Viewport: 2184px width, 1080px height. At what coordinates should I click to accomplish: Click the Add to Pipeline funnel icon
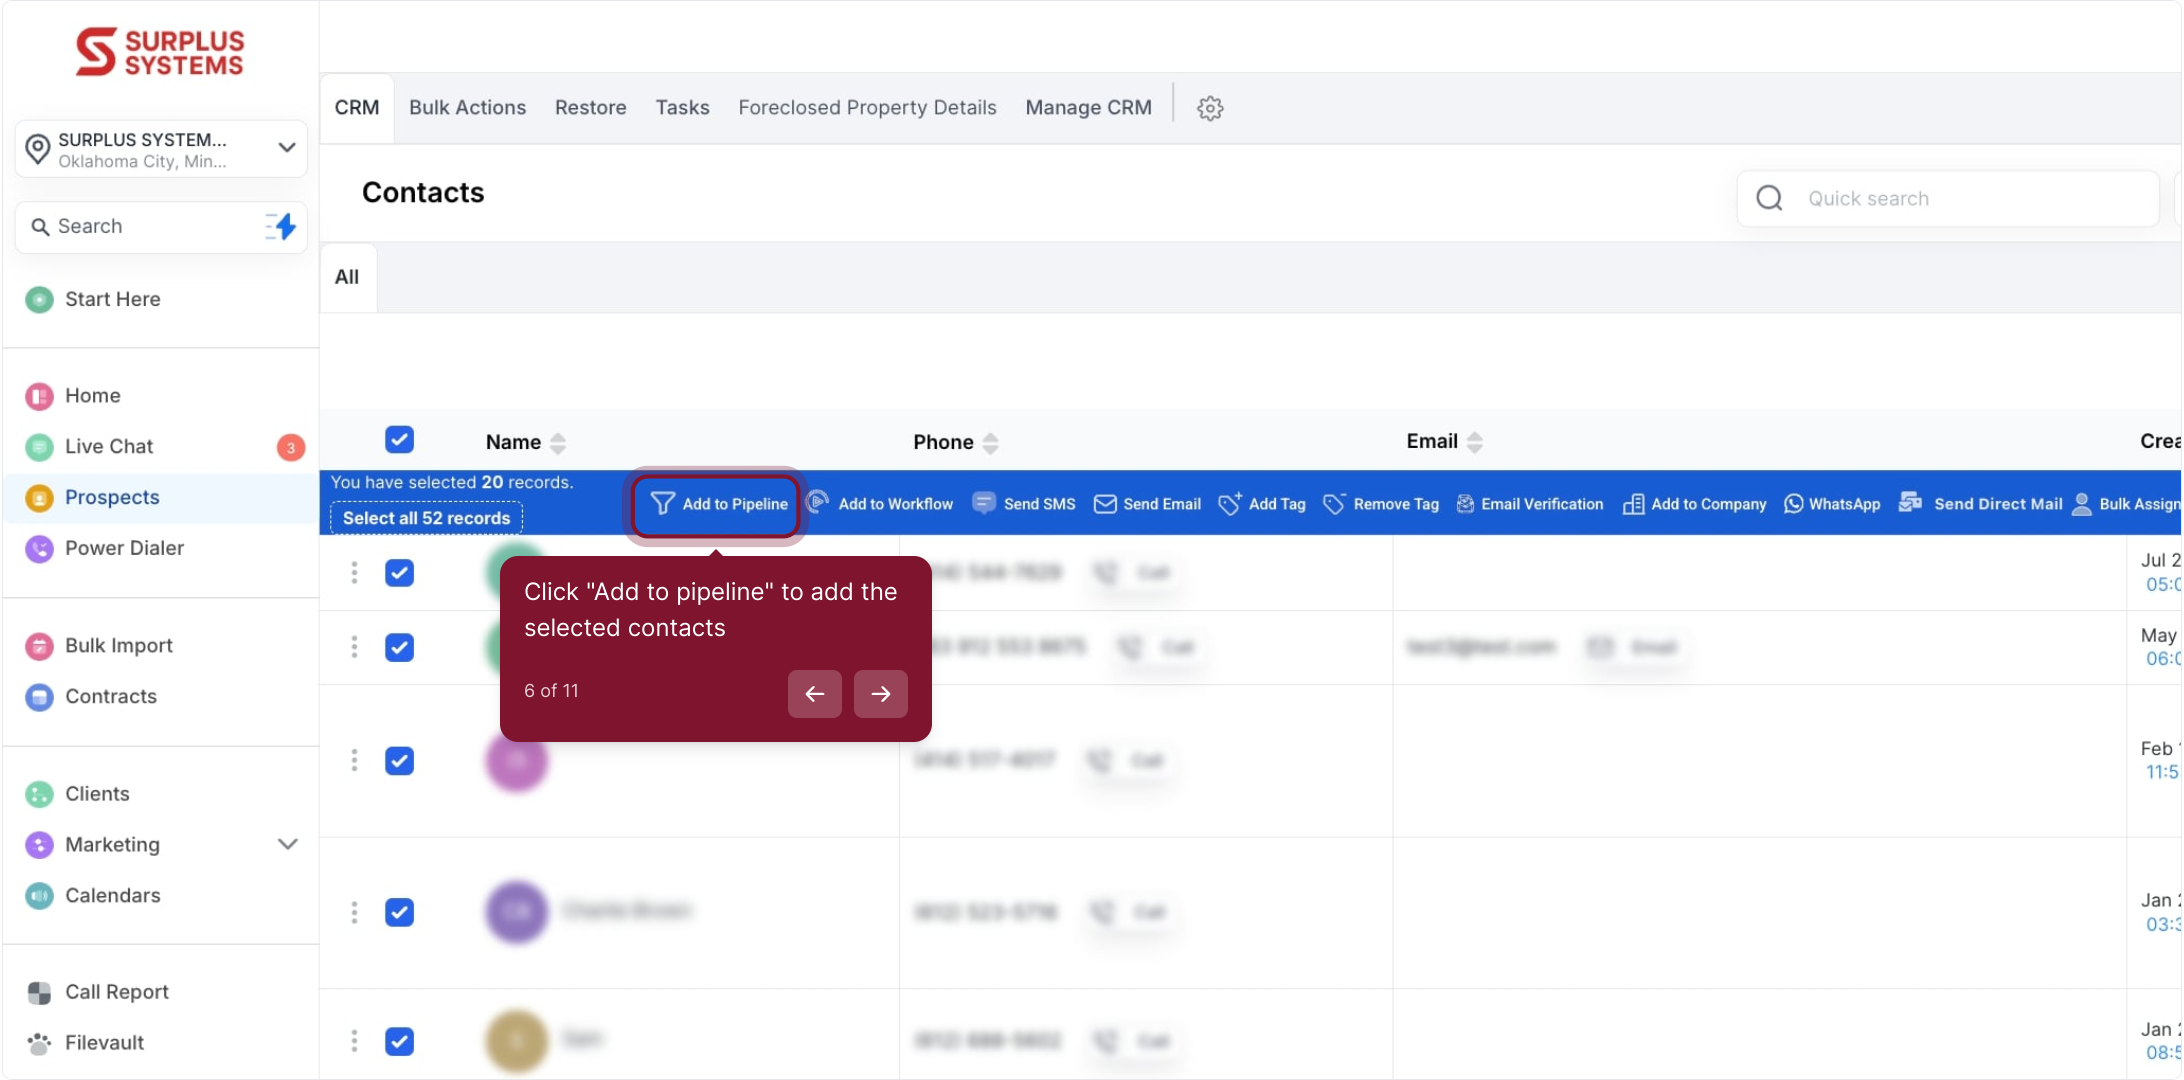662,504
